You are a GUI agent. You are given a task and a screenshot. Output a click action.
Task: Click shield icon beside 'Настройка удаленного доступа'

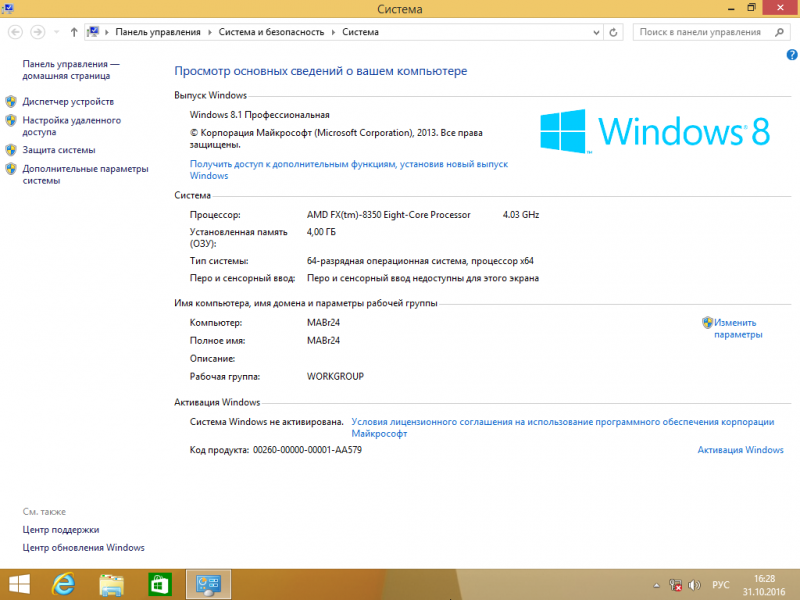pyautogui.click(x=11, y=120)
